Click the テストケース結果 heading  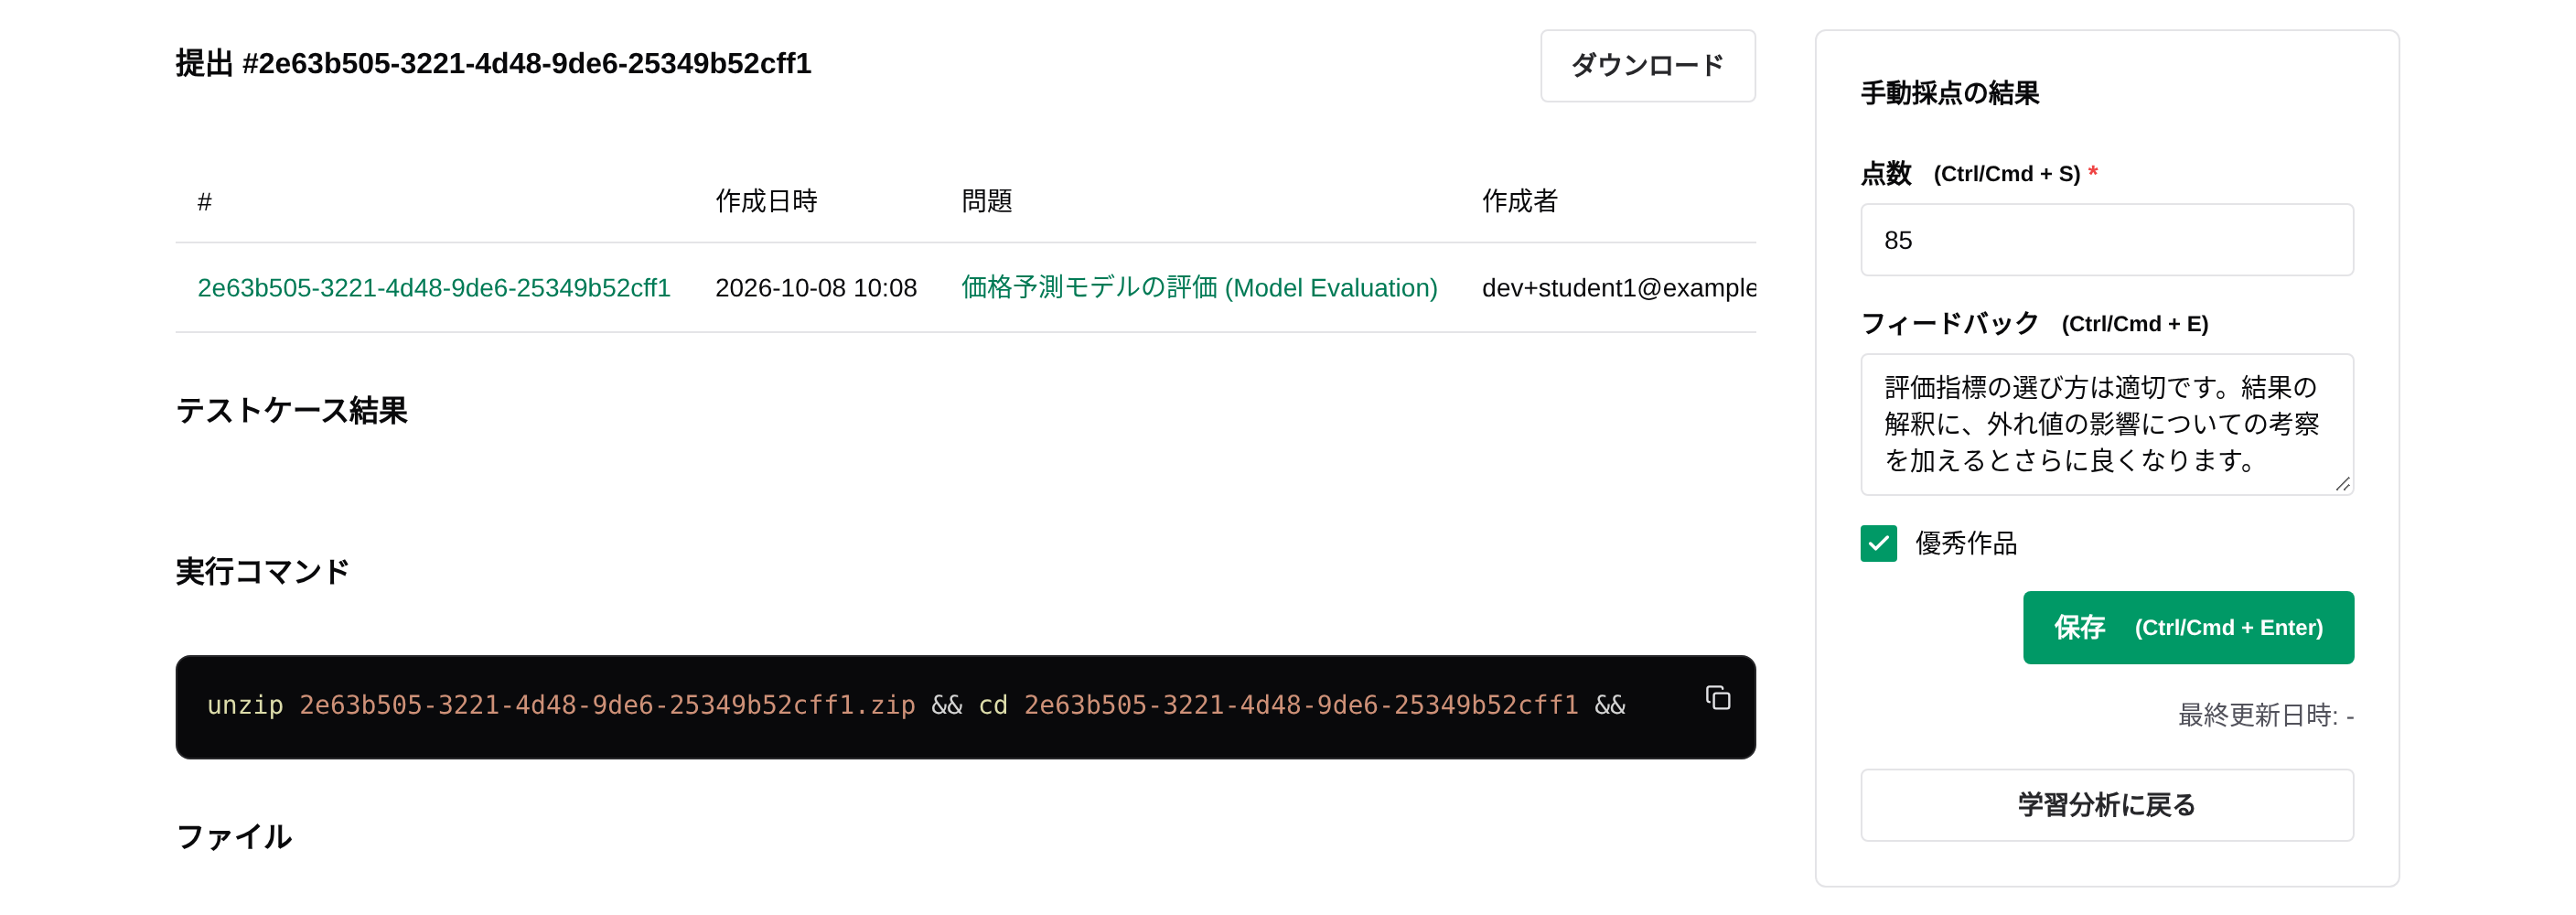point(291,410)
